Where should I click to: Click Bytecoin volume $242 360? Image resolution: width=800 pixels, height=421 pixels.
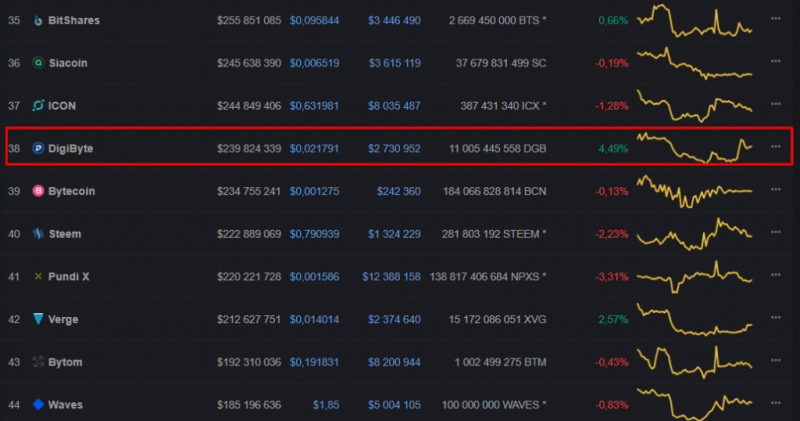coord(398,191)
